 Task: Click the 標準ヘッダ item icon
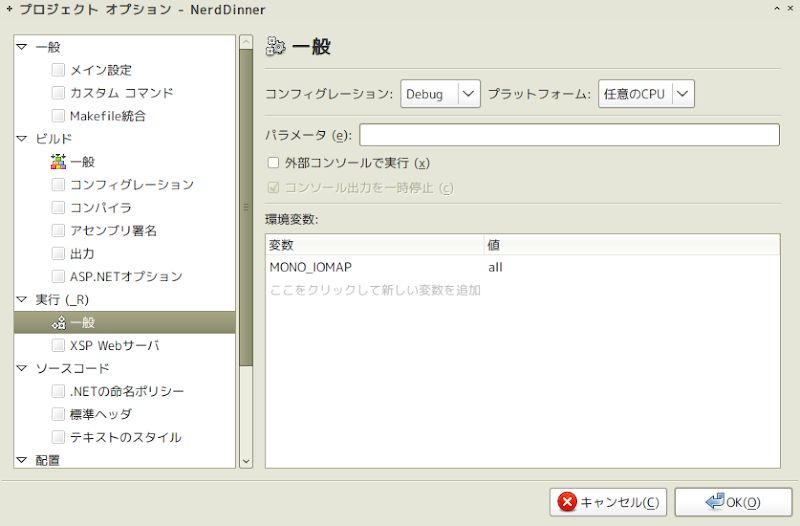[x=58, y=414]
